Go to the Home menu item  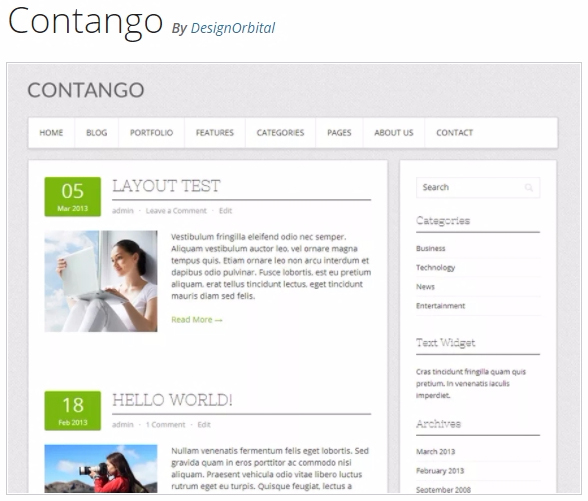coord(51,133)
